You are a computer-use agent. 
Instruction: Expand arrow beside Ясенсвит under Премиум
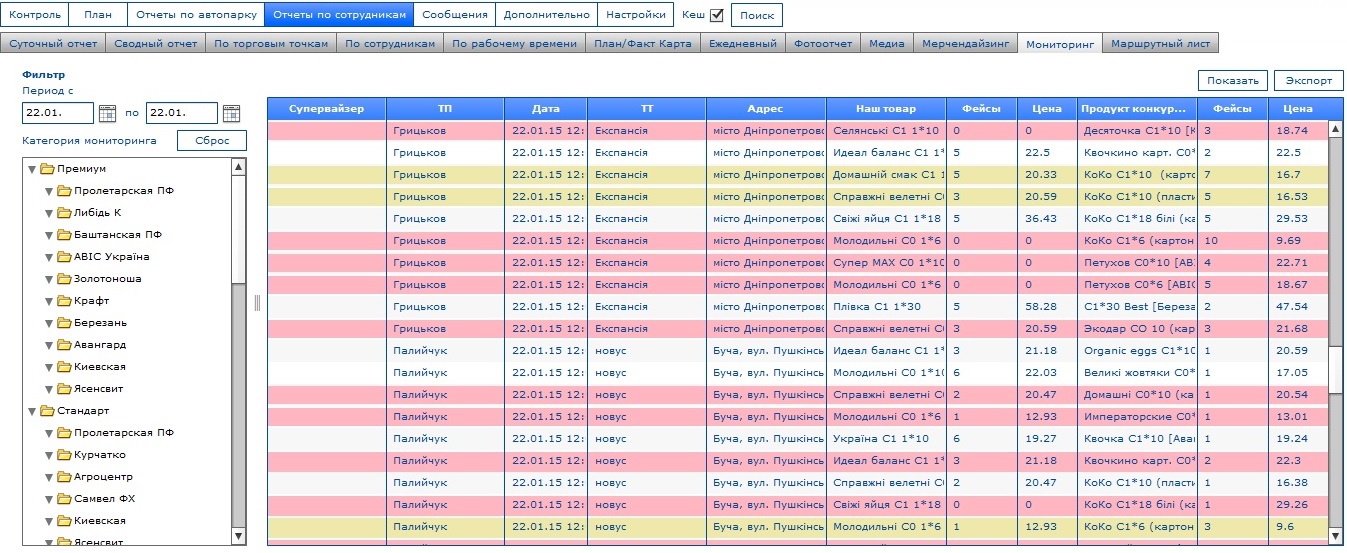[x=48, y=389]
